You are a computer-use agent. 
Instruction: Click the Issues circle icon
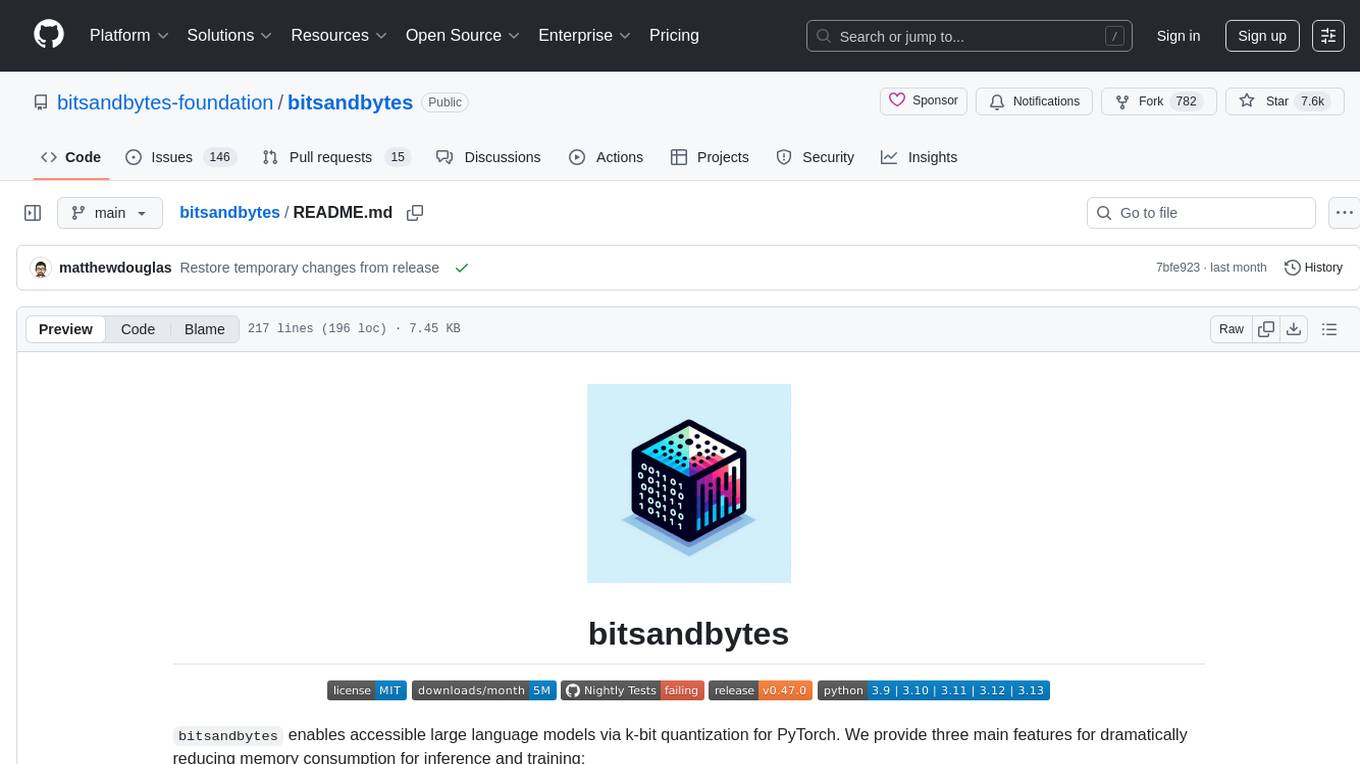133,157
